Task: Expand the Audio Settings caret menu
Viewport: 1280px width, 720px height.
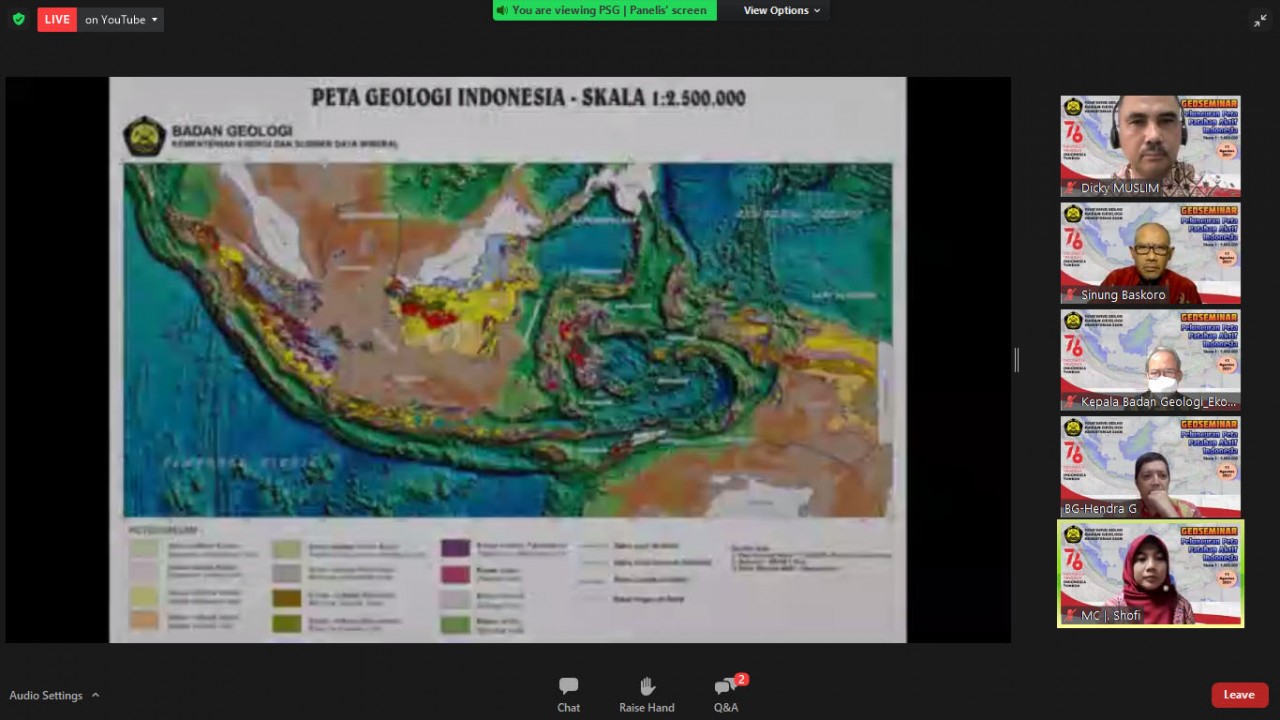Action: pyautogui.click(x=95, y=695)
